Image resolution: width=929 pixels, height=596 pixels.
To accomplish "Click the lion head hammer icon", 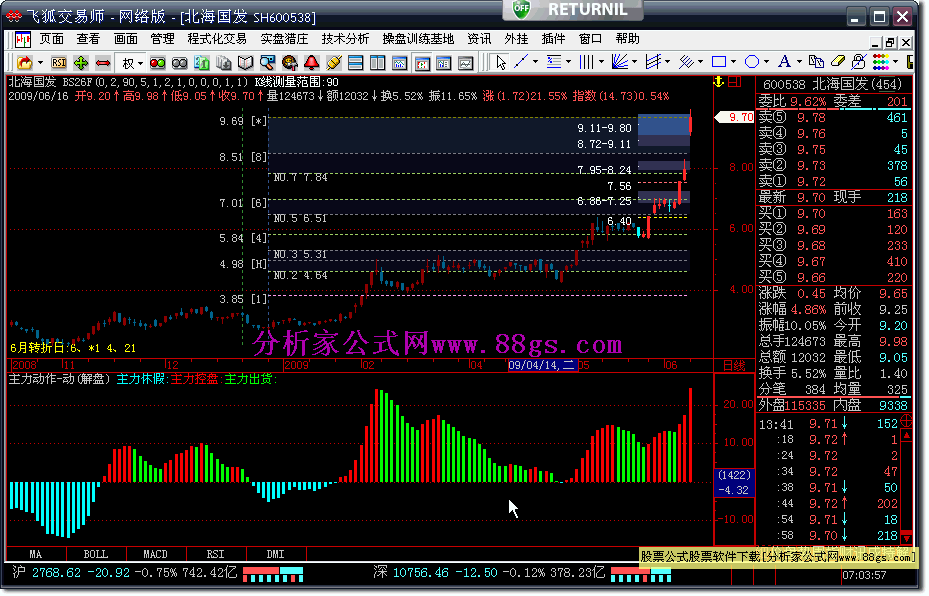I will (x=289, y=62).
